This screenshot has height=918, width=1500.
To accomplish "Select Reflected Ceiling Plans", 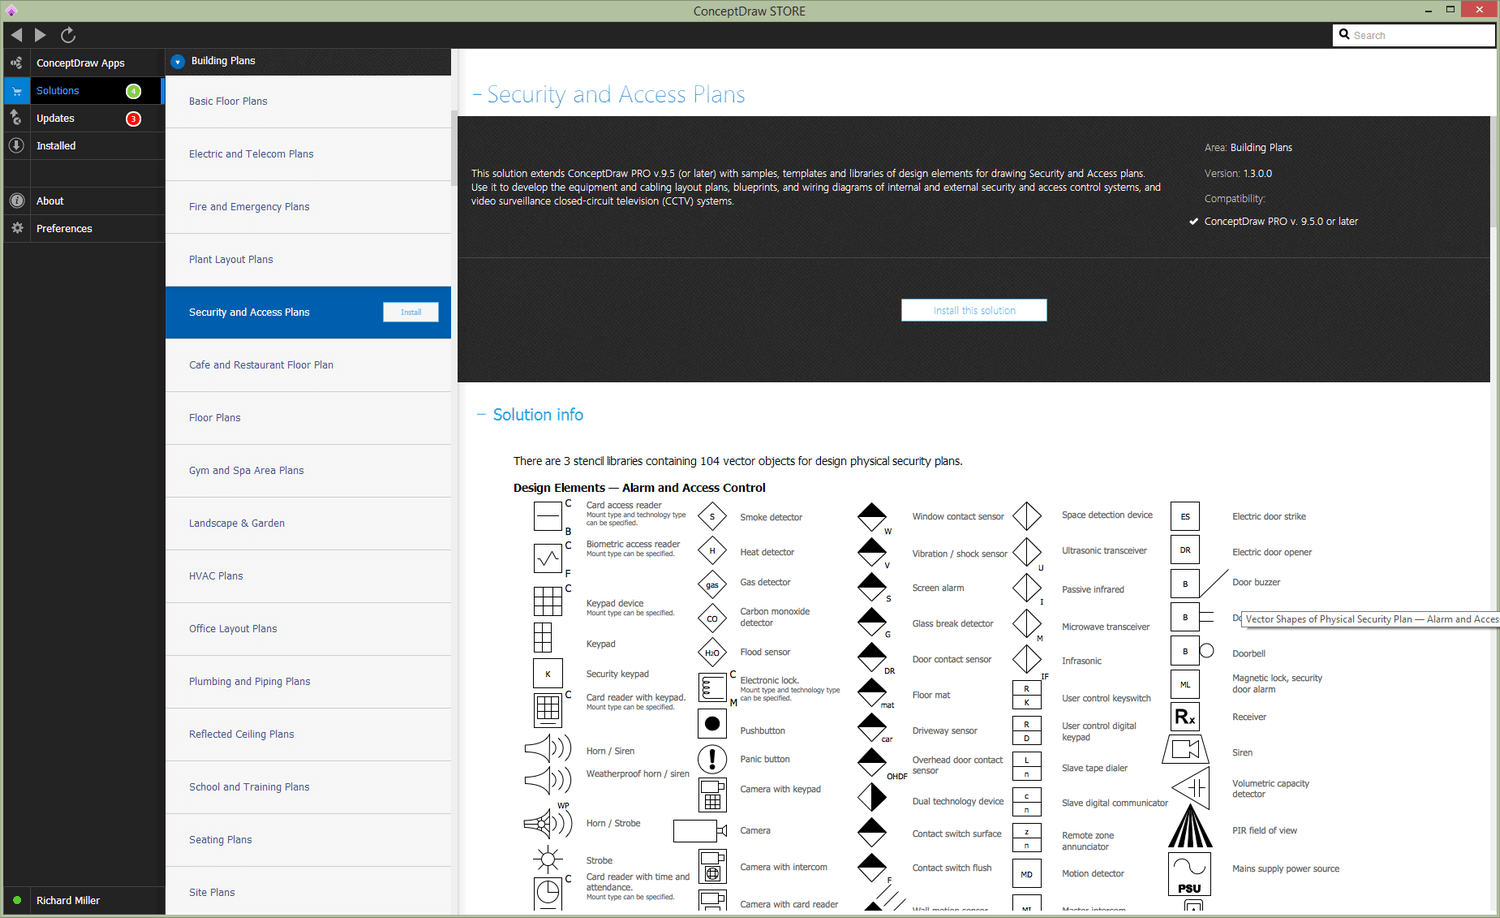I will (308, 734).
